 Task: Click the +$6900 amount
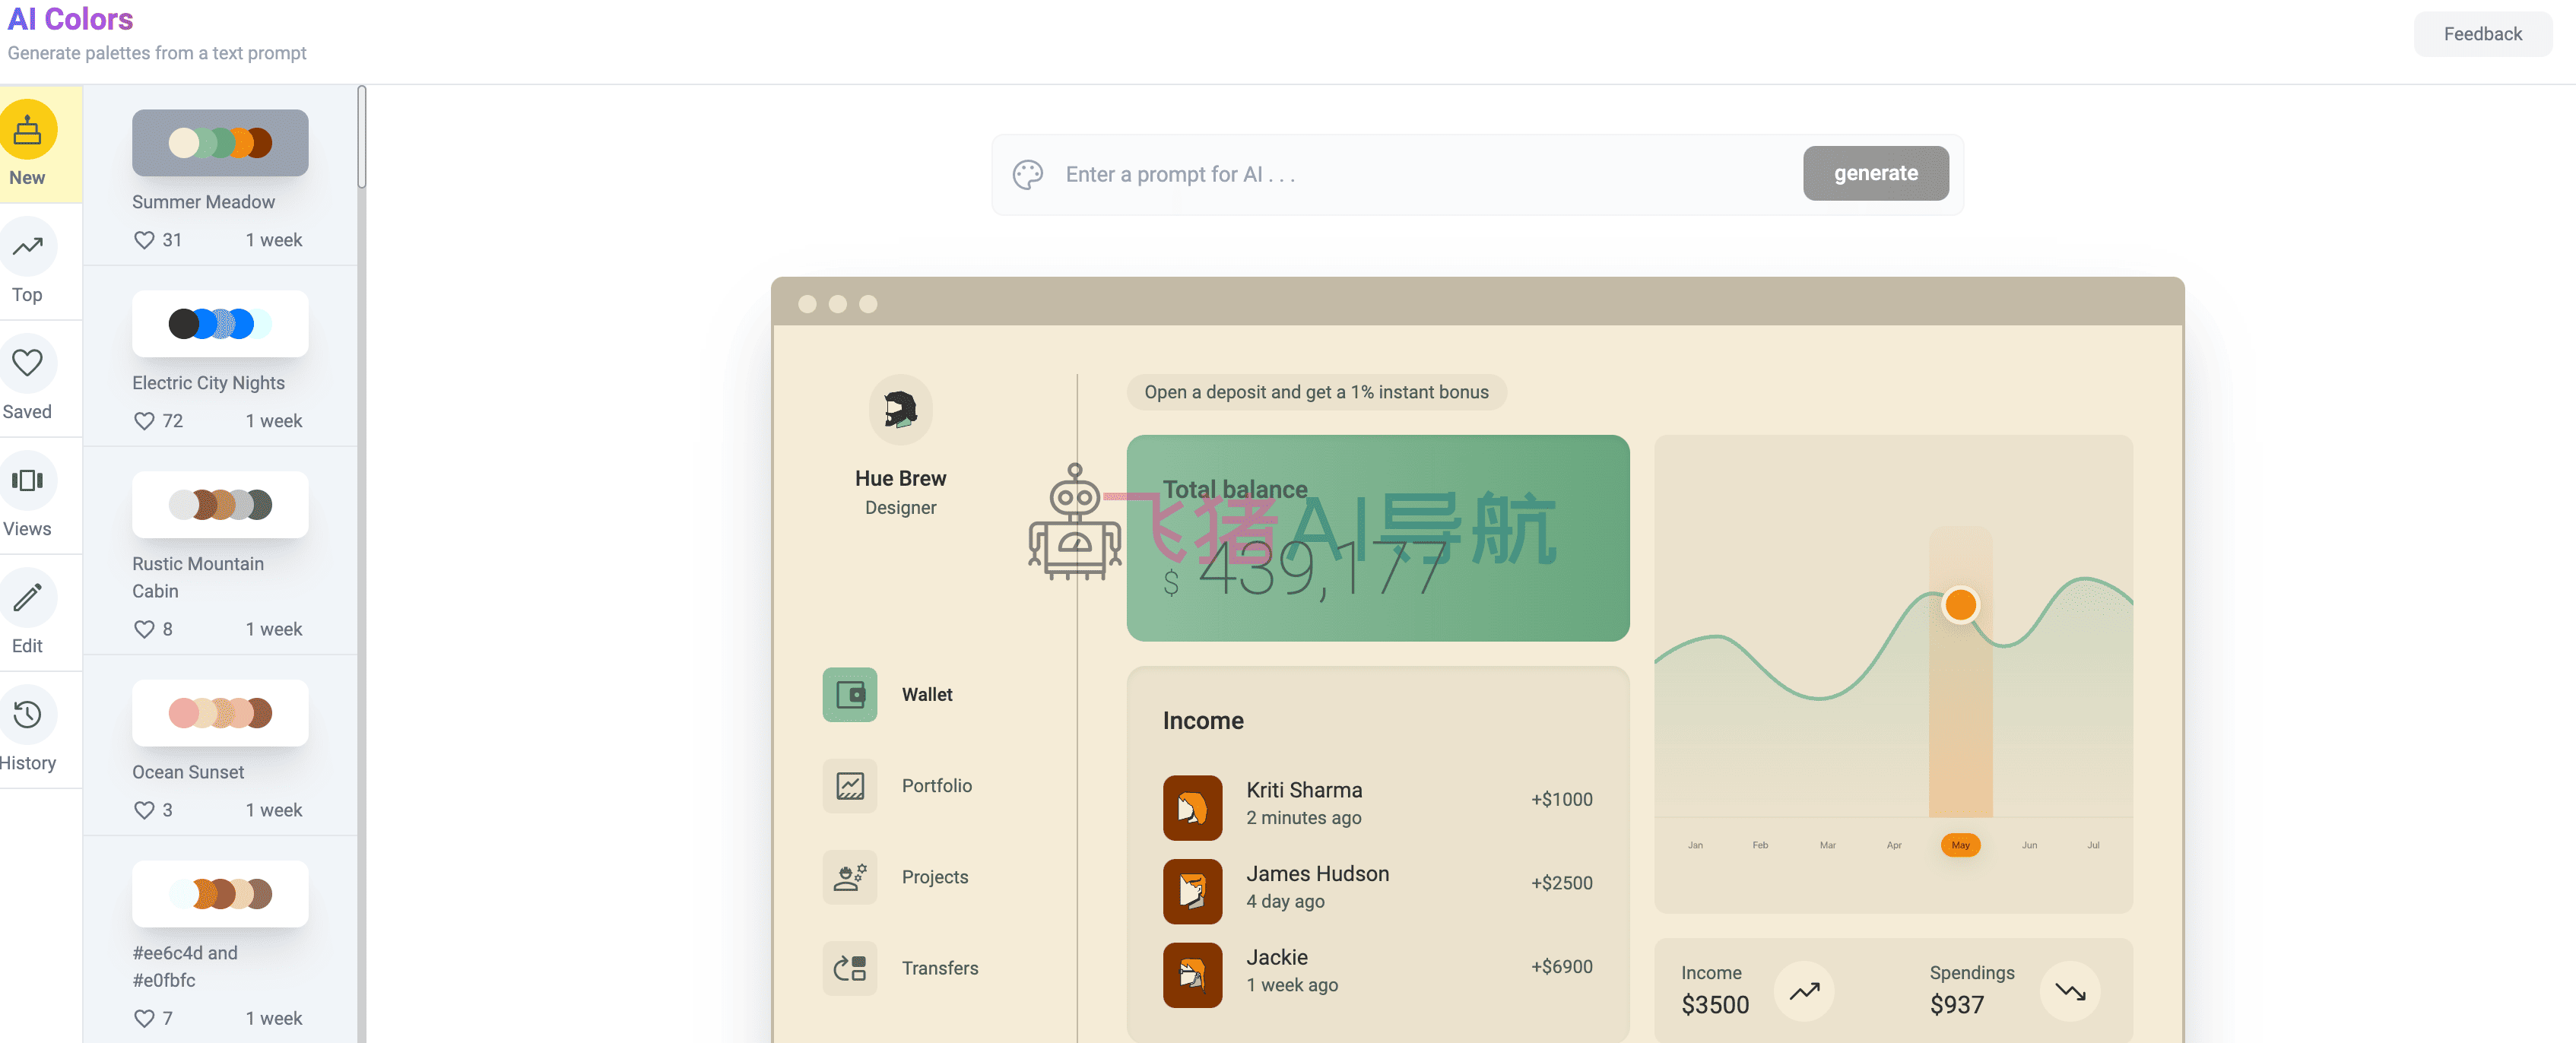(x=1561, y=967)
